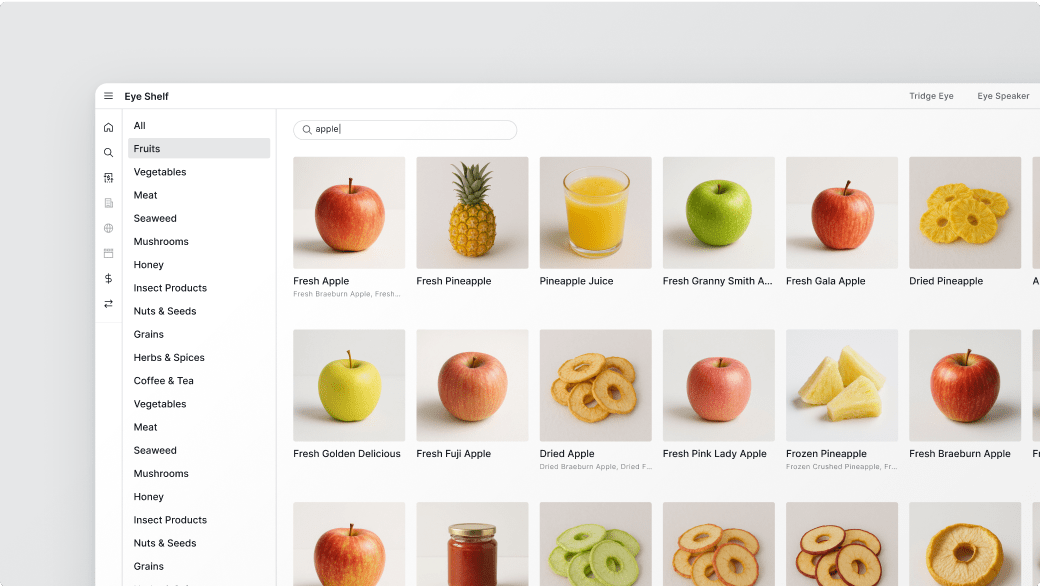
Task: Click the calendar-style icon in sidebar
Action: coord(108,253)
